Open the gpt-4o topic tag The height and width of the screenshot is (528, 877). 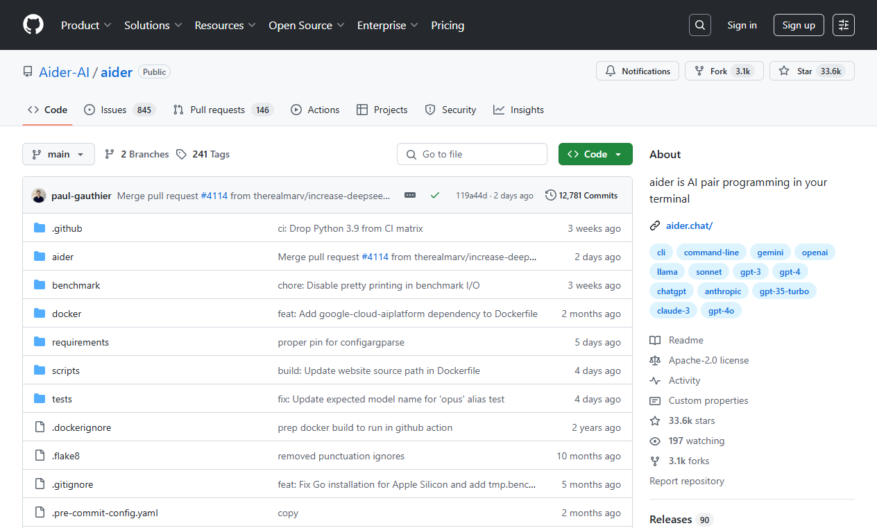[x=721, y=310]
